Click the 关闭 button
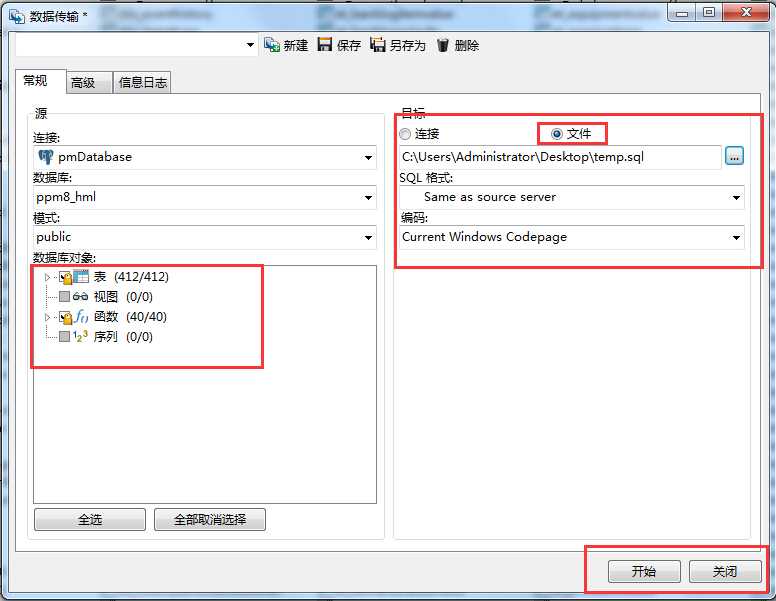Image resolution: width=776 pixels, height=601 pixels. [725, 571]
